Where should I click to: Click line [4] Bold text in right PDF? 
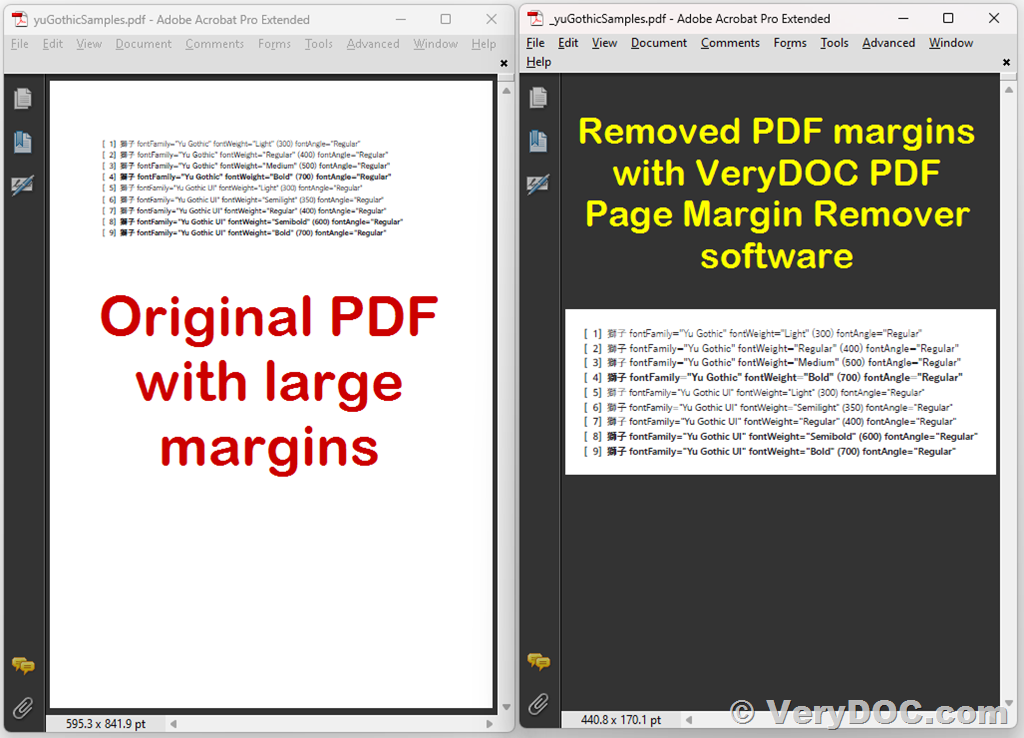[773, 377]
